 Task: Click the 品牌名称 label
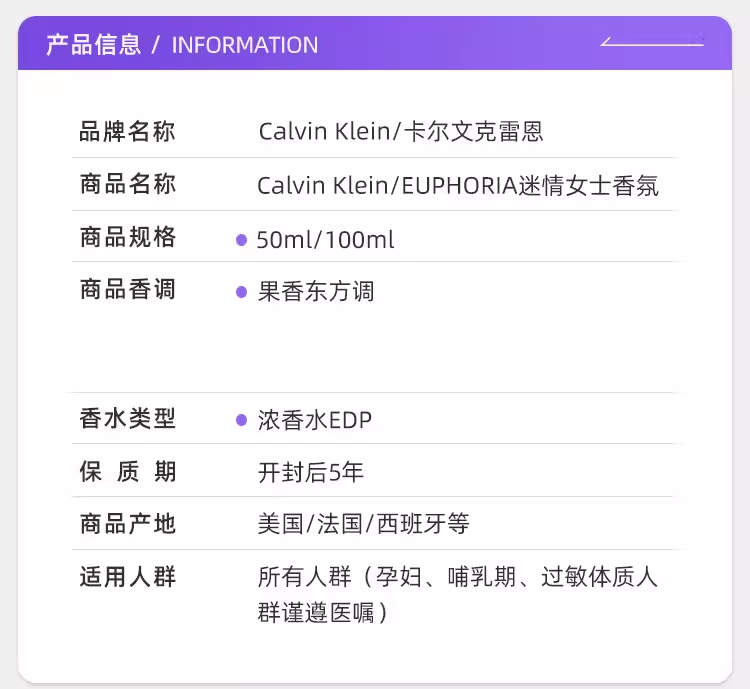[127, 132]
